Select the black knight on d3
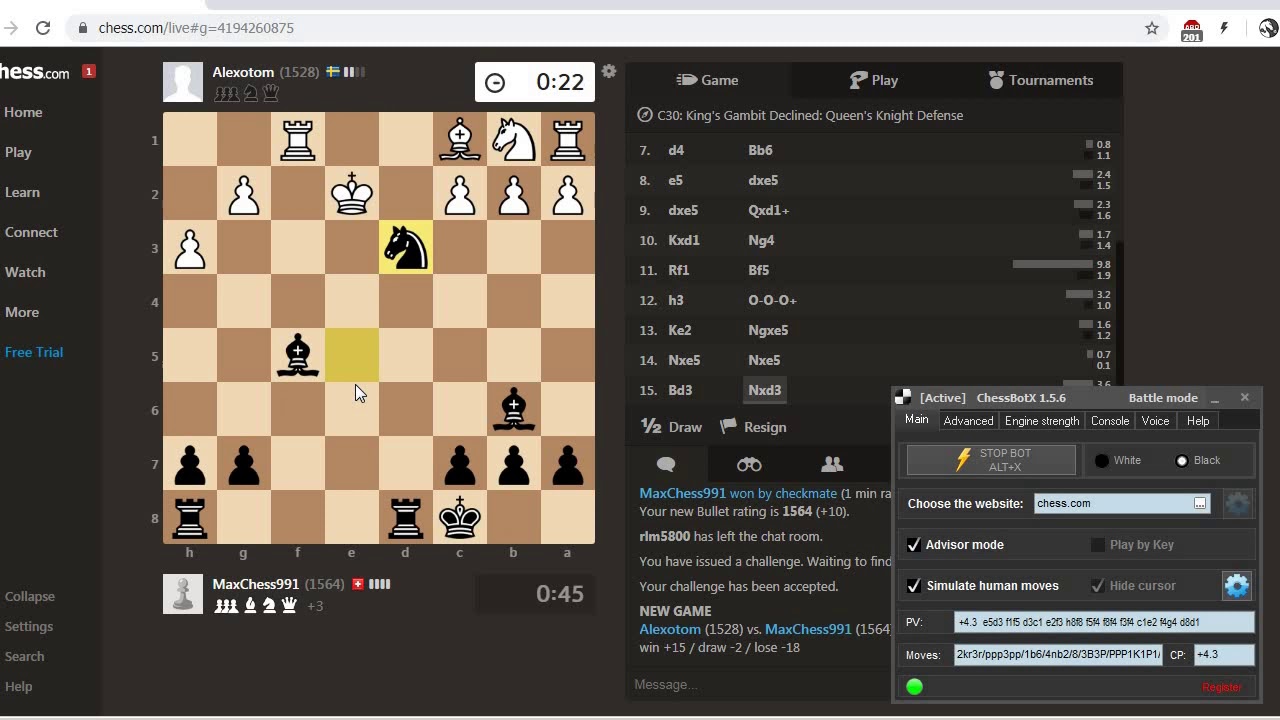This screenshot has width=1280, height=720. point(406,248)
